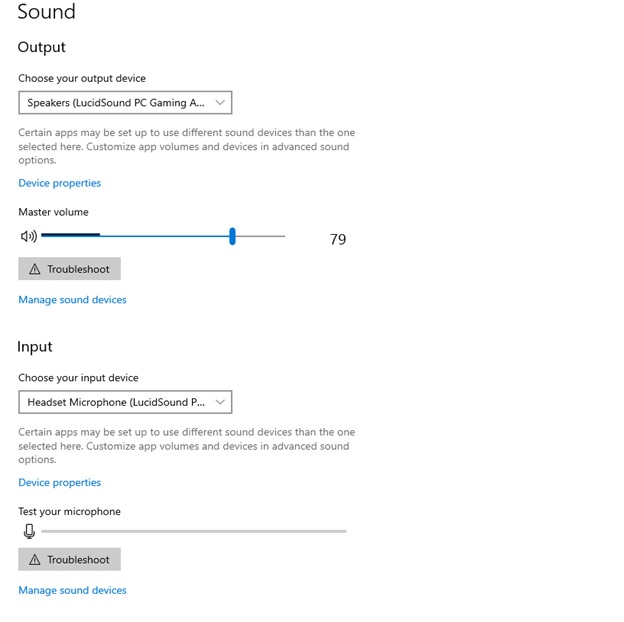Select the Headset Microphone input combo box
This screenshot has width=624, height=622.
pos(125,402)
